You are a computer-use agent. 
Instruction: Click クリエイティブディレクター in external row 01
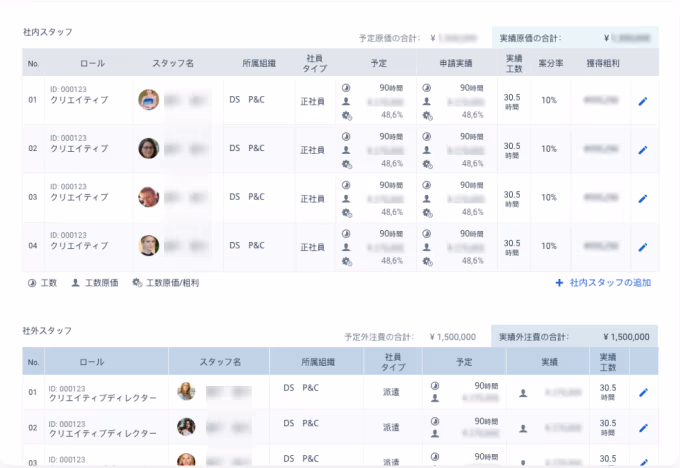[103, 398]
